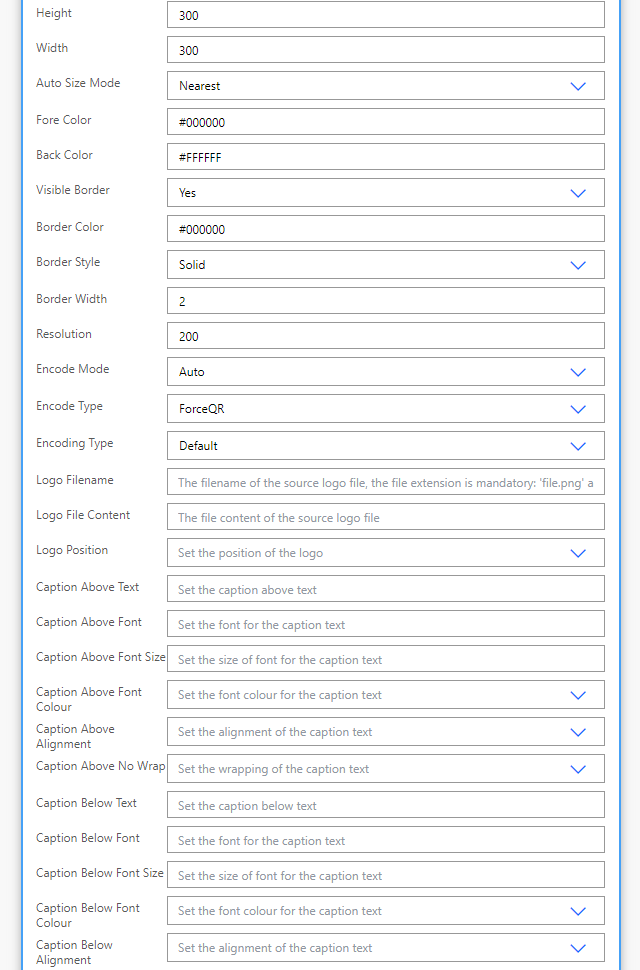The height and width of the screenshot is (970, 640).
Task: Expand the Caption Below Alignment dropdown
Action: (x=578, y=947)
